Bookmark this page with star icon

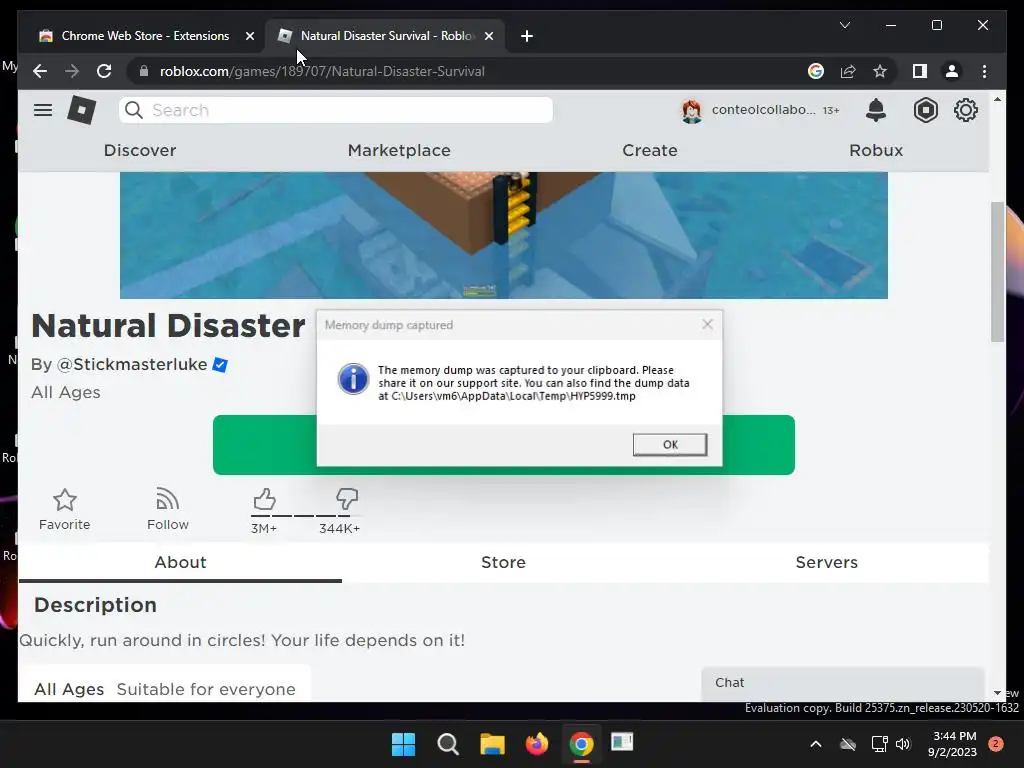coord(880,71)
